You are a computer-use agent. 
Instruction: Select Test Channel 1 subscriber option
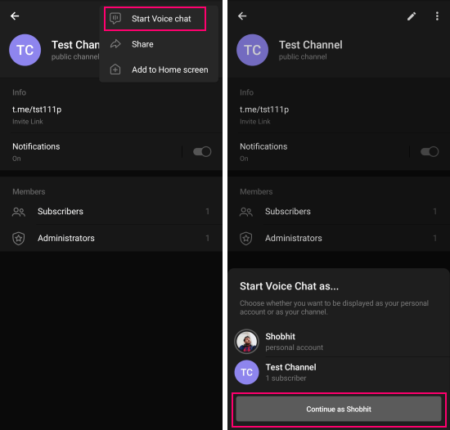coord(339,372)
